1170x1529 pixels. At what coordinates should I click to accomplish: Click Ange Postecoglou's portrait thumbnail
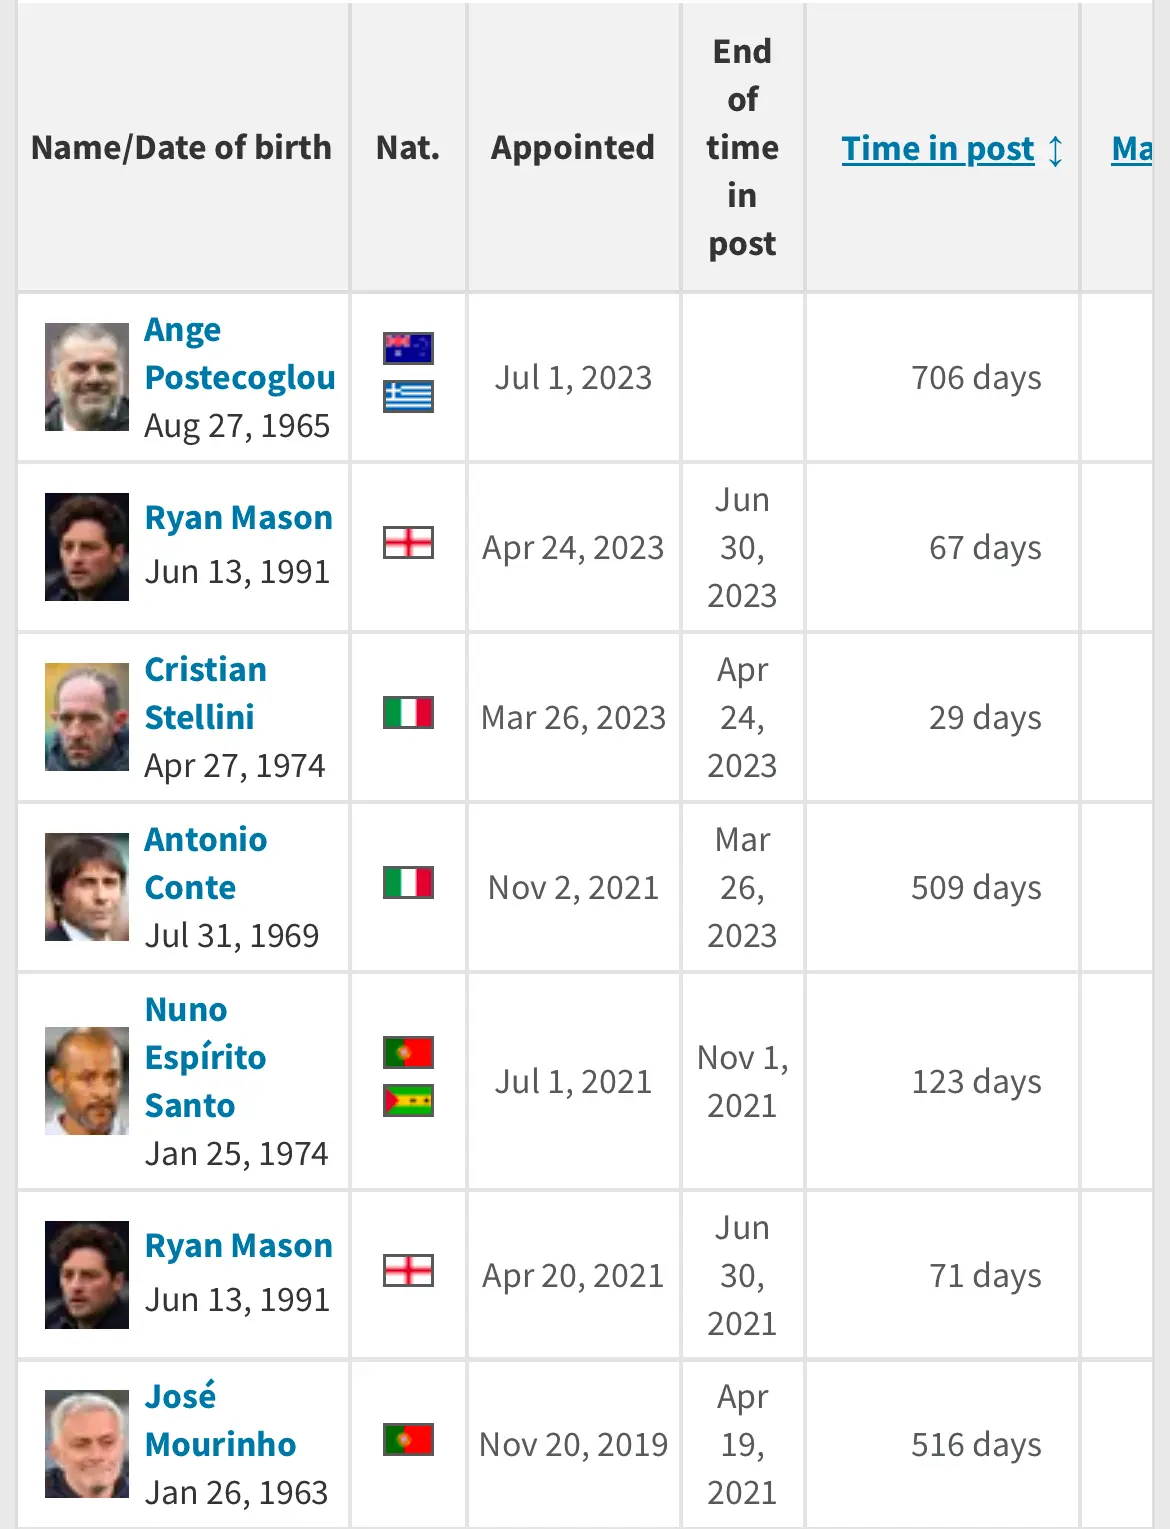click(x=87, y=377)
